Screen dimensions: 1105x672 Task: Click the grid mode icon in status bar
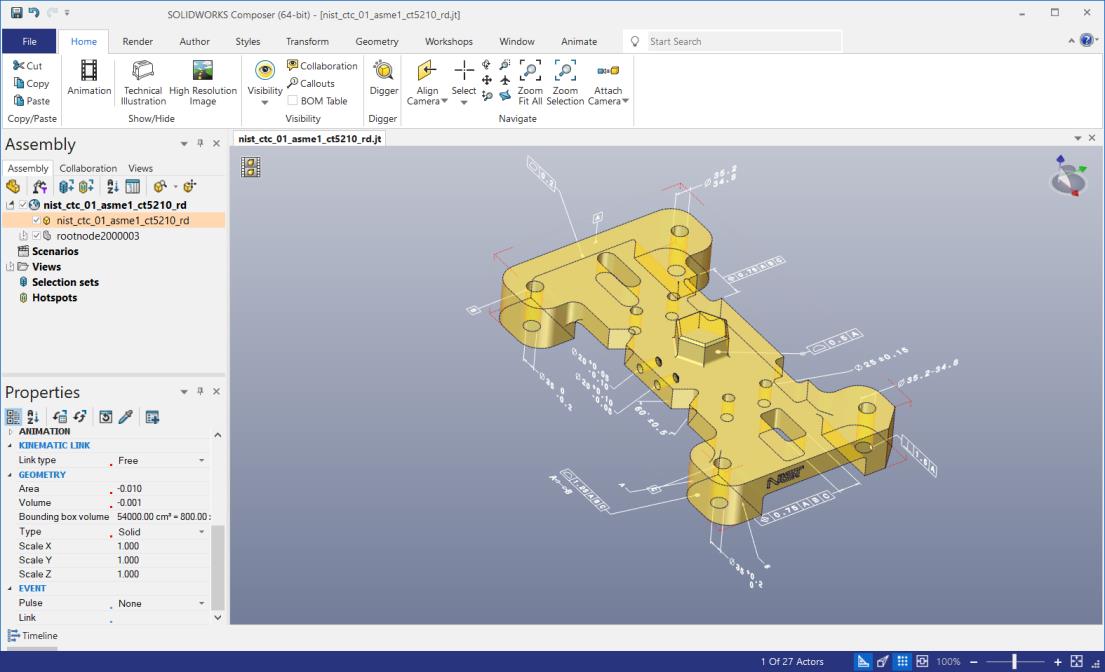902,661
